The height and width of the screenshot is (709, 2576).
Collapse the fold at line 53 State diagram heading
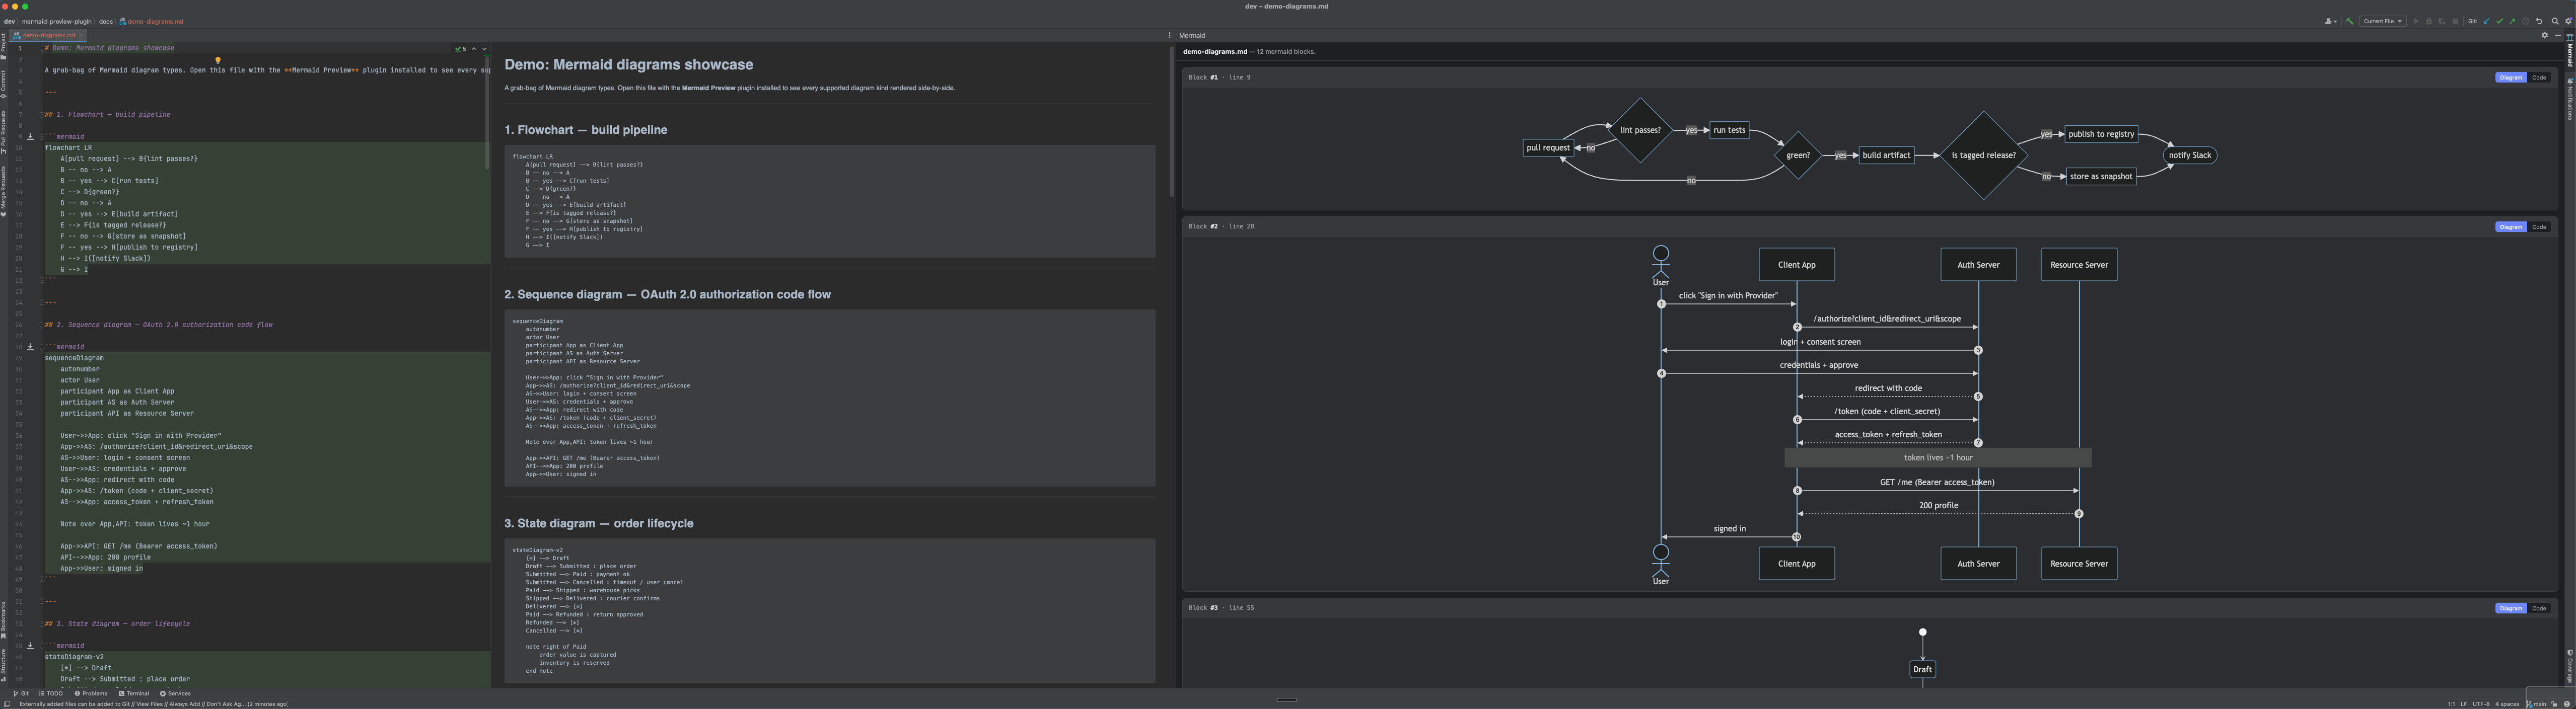click(x=42, y=624)
